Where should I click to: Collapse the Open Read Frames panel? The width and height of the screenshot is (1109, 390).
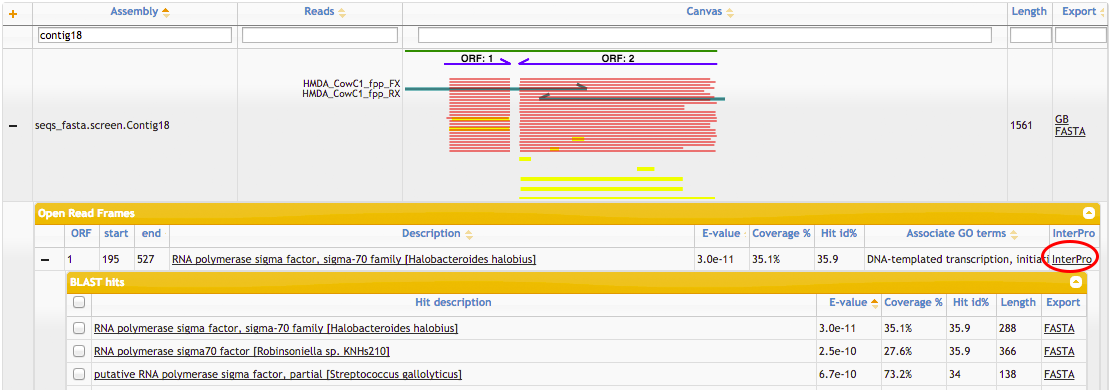(x=1088, y=212)
